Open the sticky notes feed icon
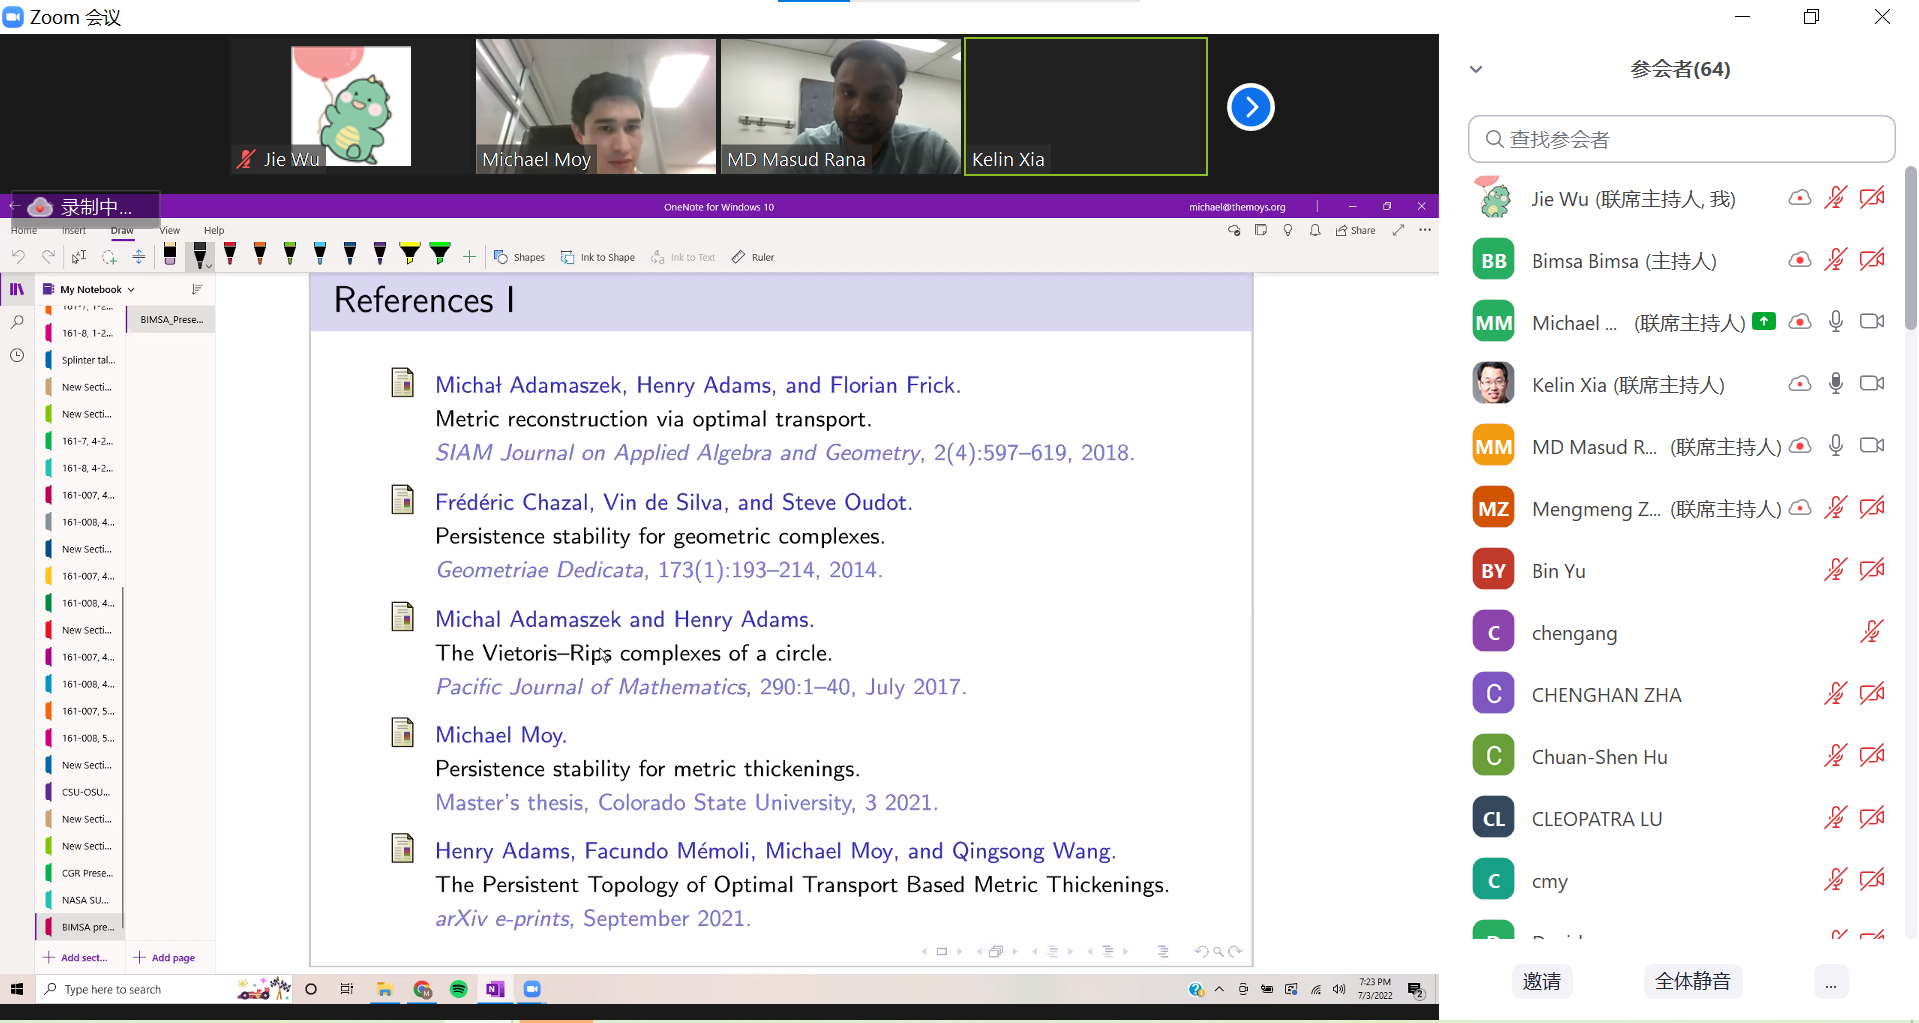The height and width of the screenshot is (1023, 1919). click(1261, 230)
